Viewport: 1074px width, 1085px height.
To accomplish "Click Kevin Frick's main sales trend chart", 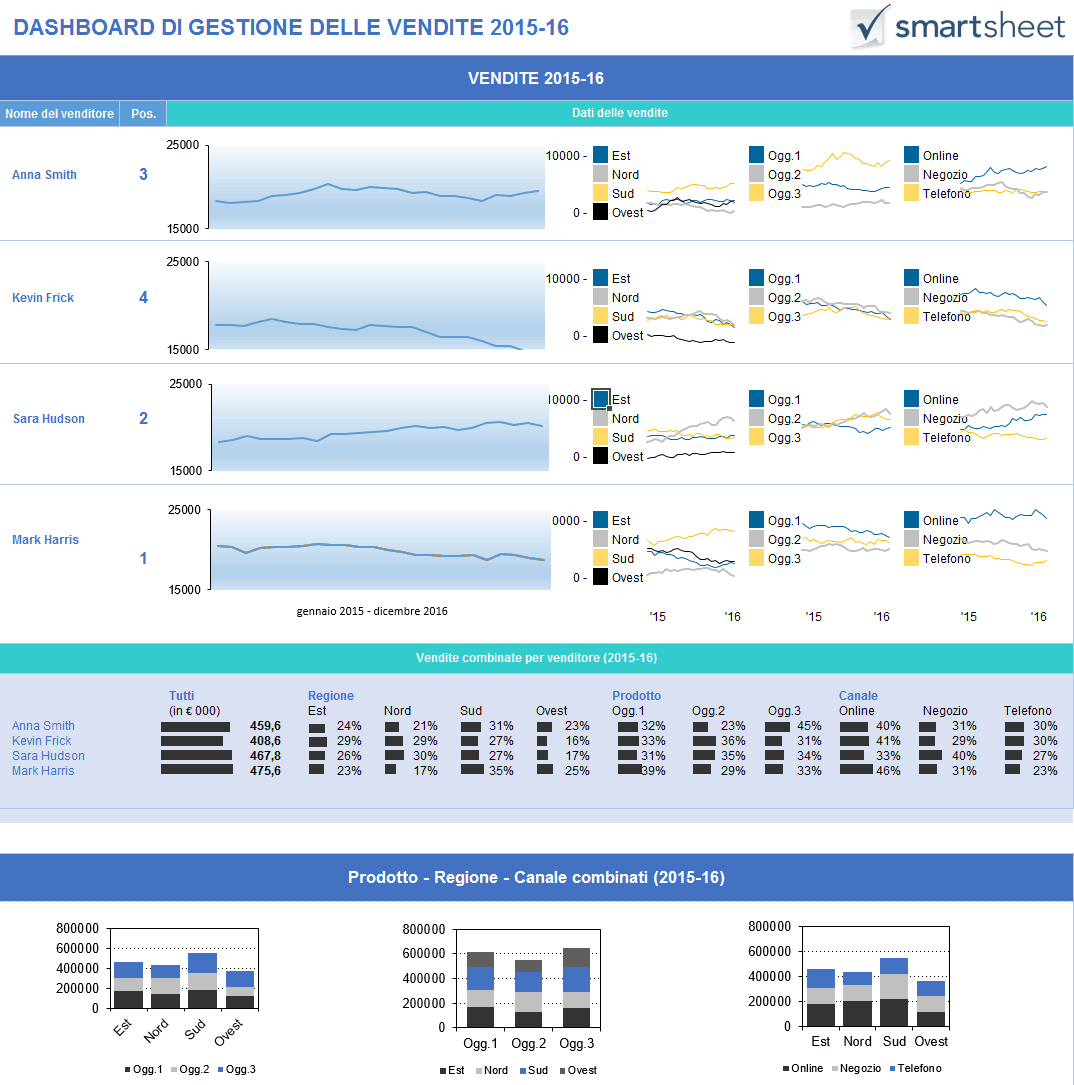I will point(376,305).
